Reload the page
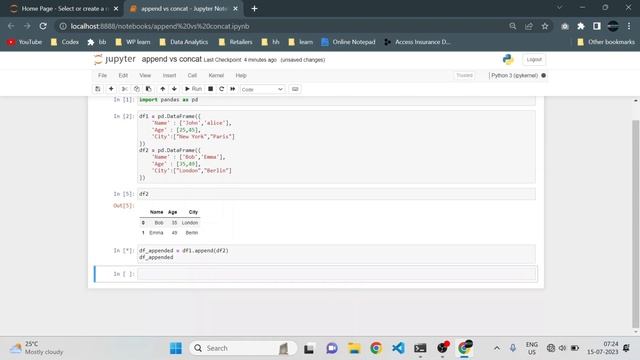 pos(43,26)
